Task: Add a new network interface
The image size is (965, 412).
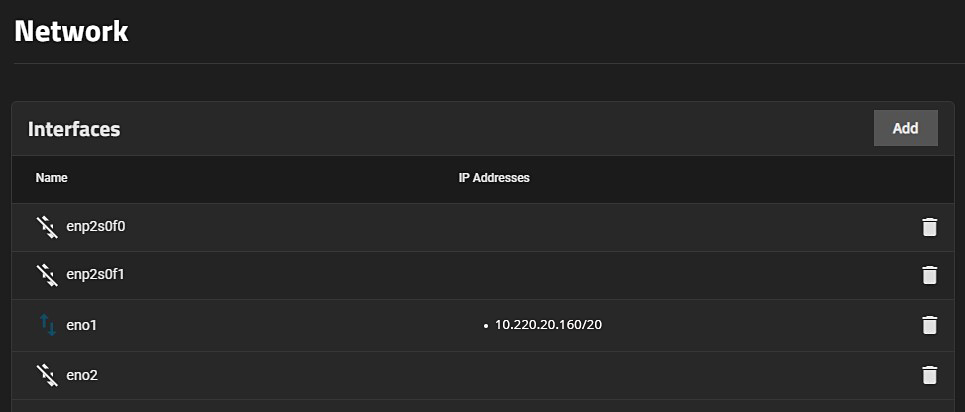Action: (x=905, y=129)
